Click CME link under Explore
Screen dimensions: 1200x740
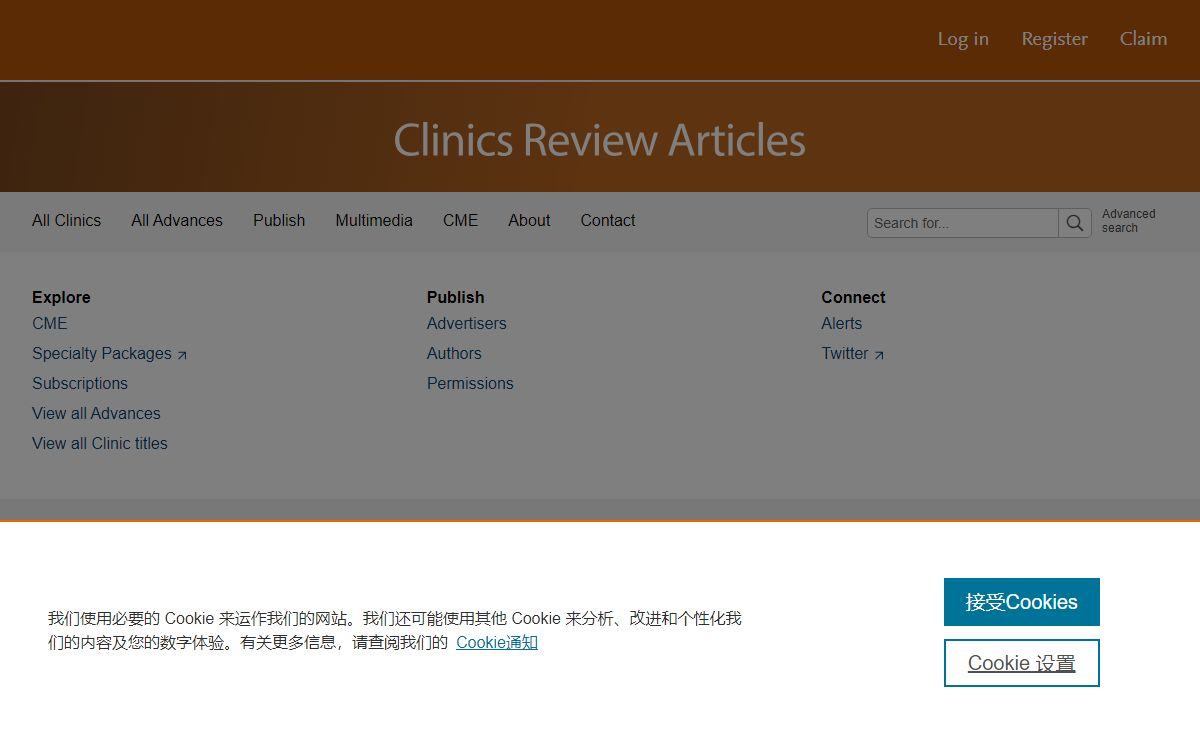[x=50, y=324]
